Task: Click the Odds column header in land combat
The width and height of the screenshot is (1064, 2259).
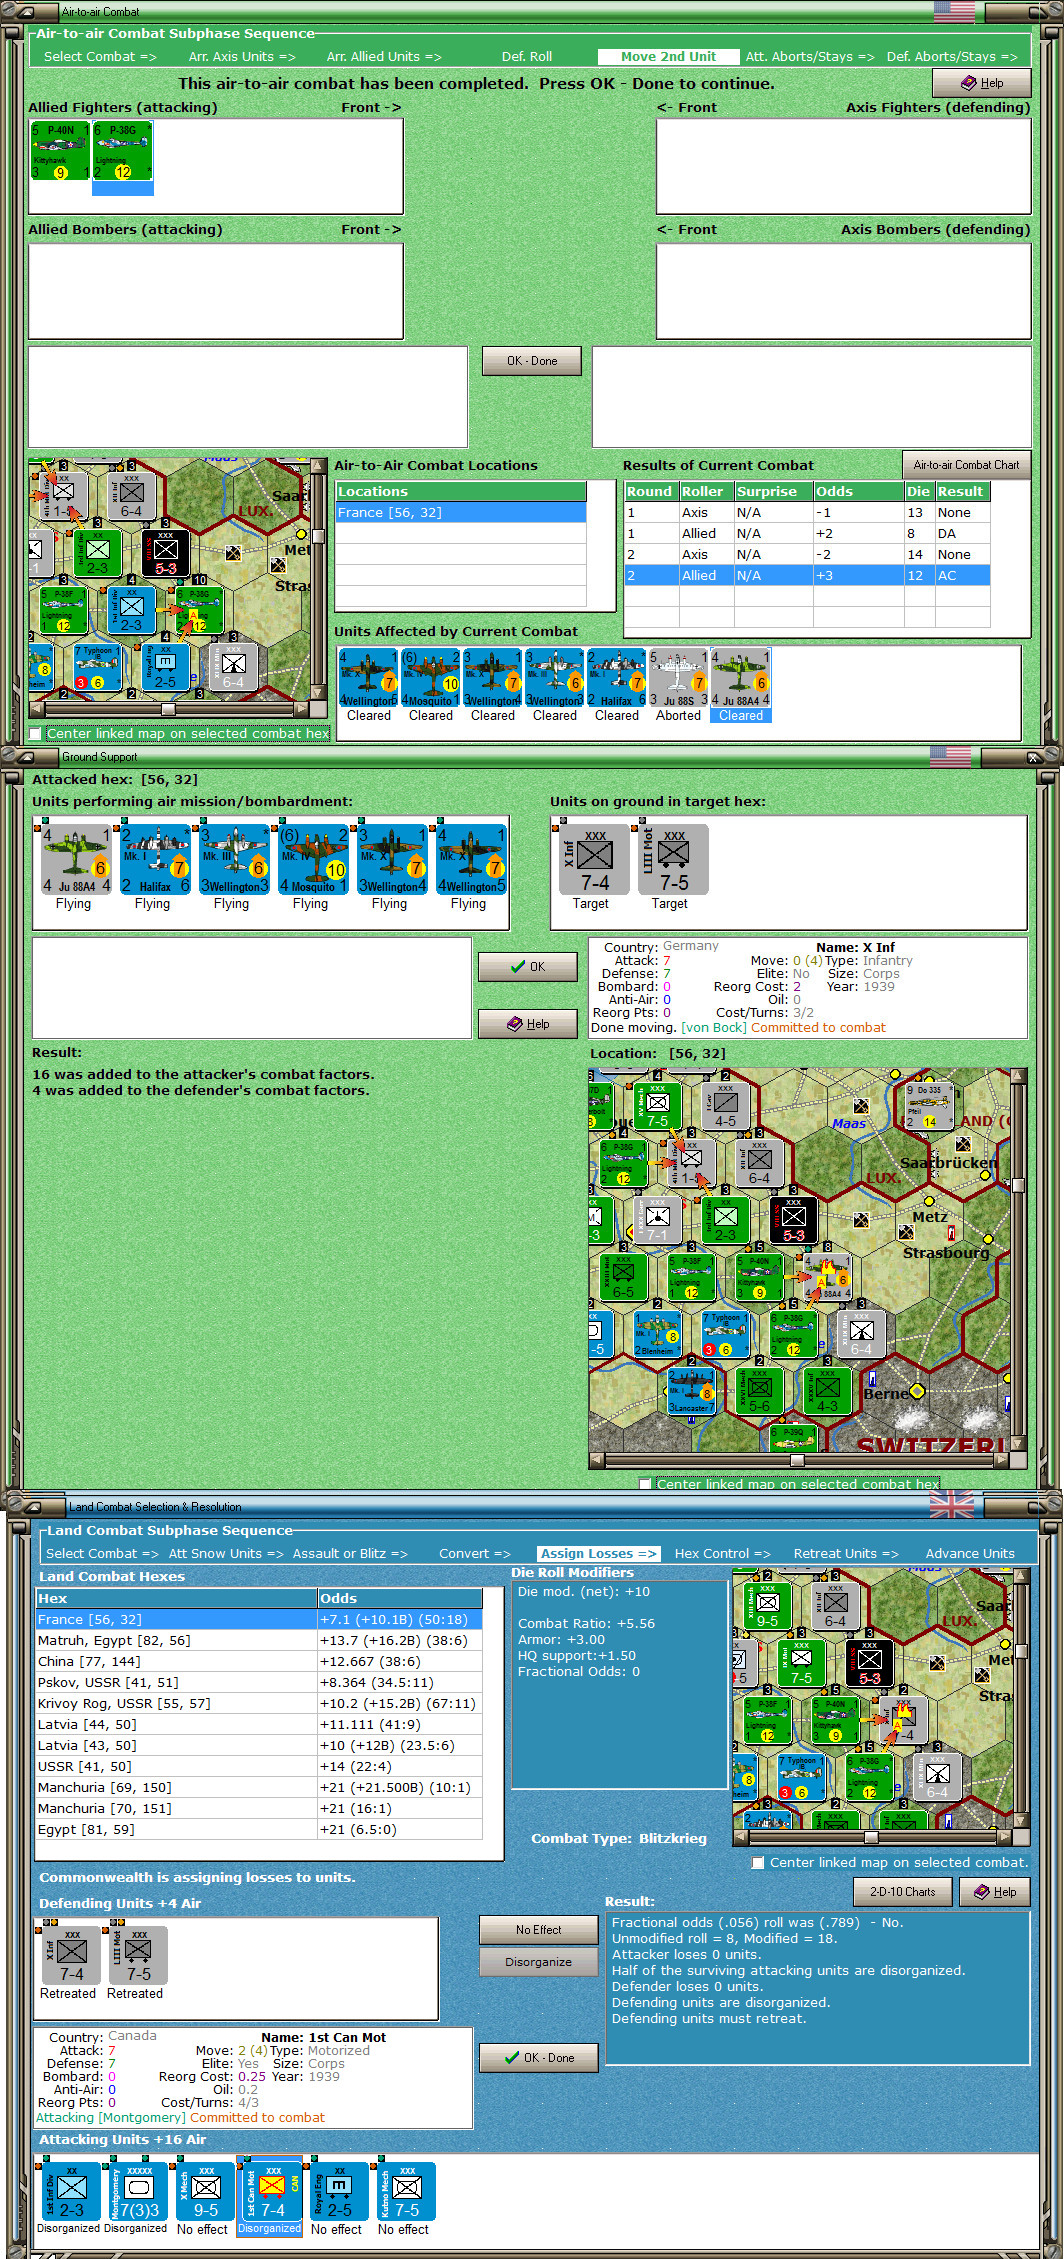Action: pyautogui.click(x=400, y=1598)
